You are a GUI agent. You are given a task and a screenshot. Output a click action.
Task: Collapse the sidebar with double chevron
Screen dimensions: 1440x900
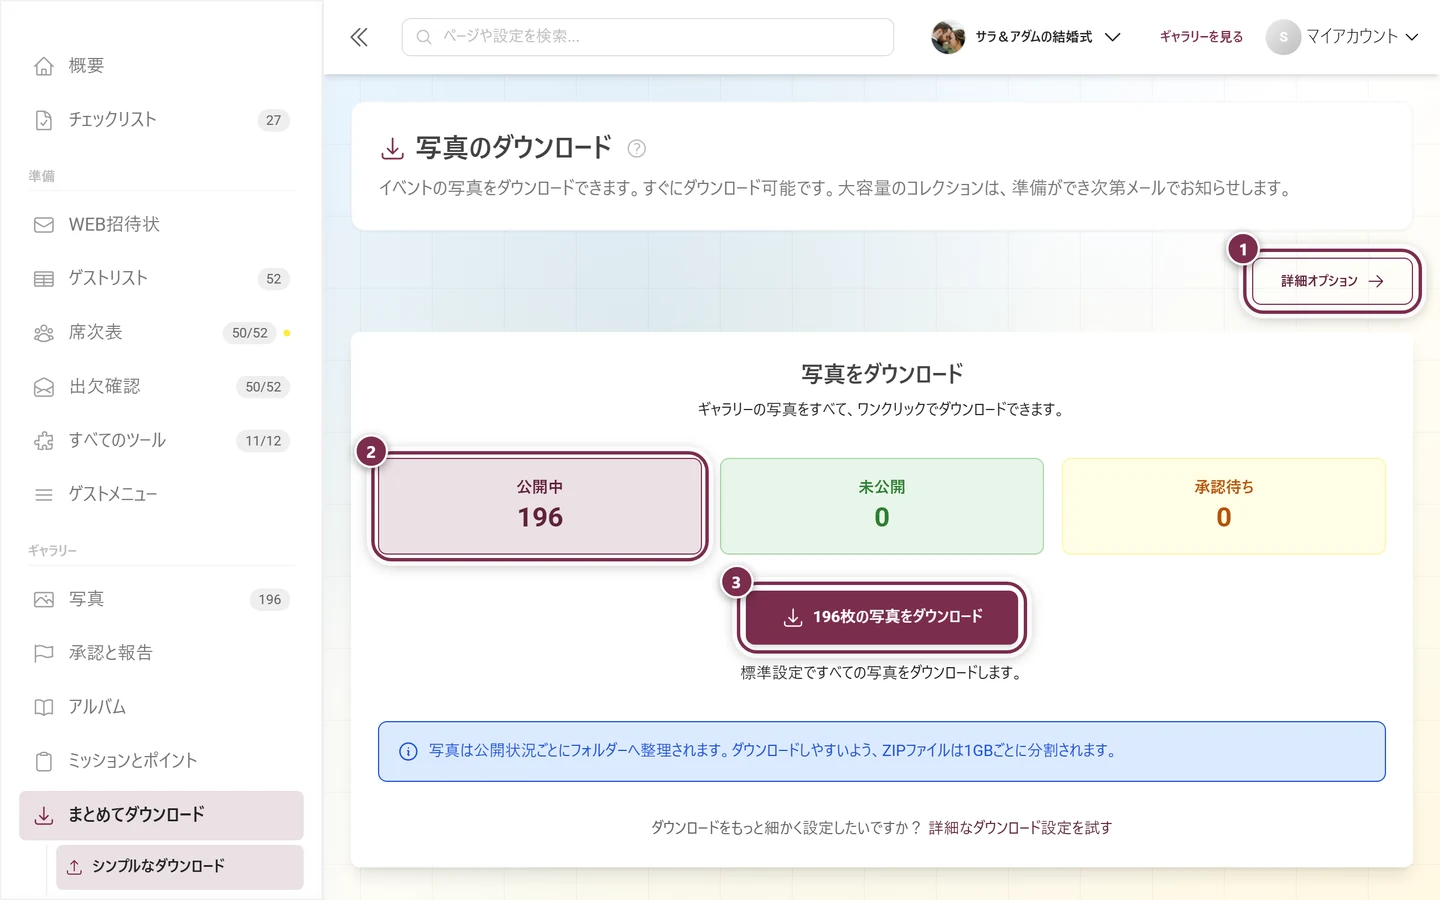tap(359, 37)
